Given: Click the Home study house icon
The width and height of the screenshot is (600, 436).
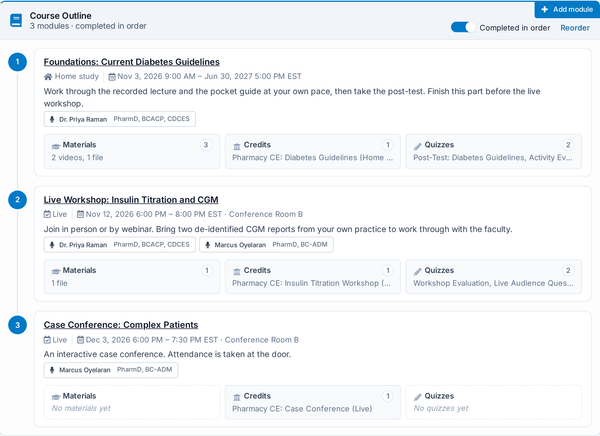Looking at the screenshot, I should (48, 77).
